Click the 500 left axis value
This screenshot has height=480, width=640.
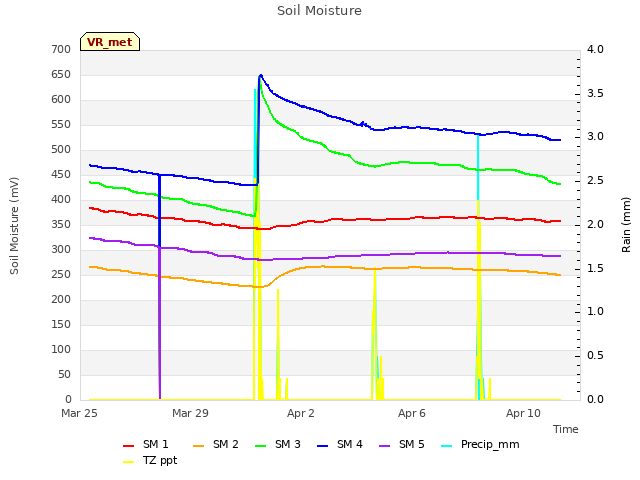61,150
